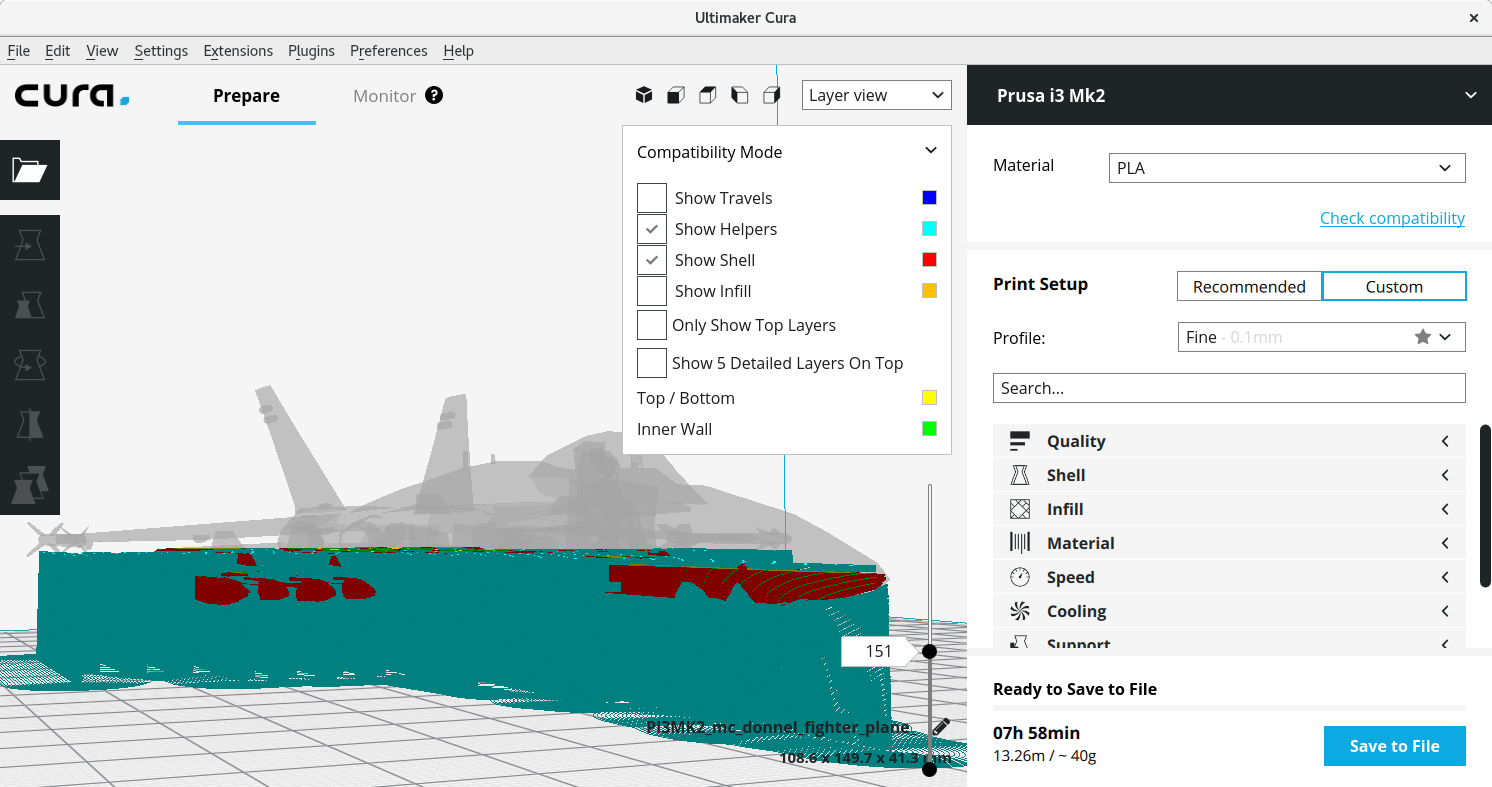Click the Shell category icon
The height and width of the screenshot is (787, 1492).
1020,475
